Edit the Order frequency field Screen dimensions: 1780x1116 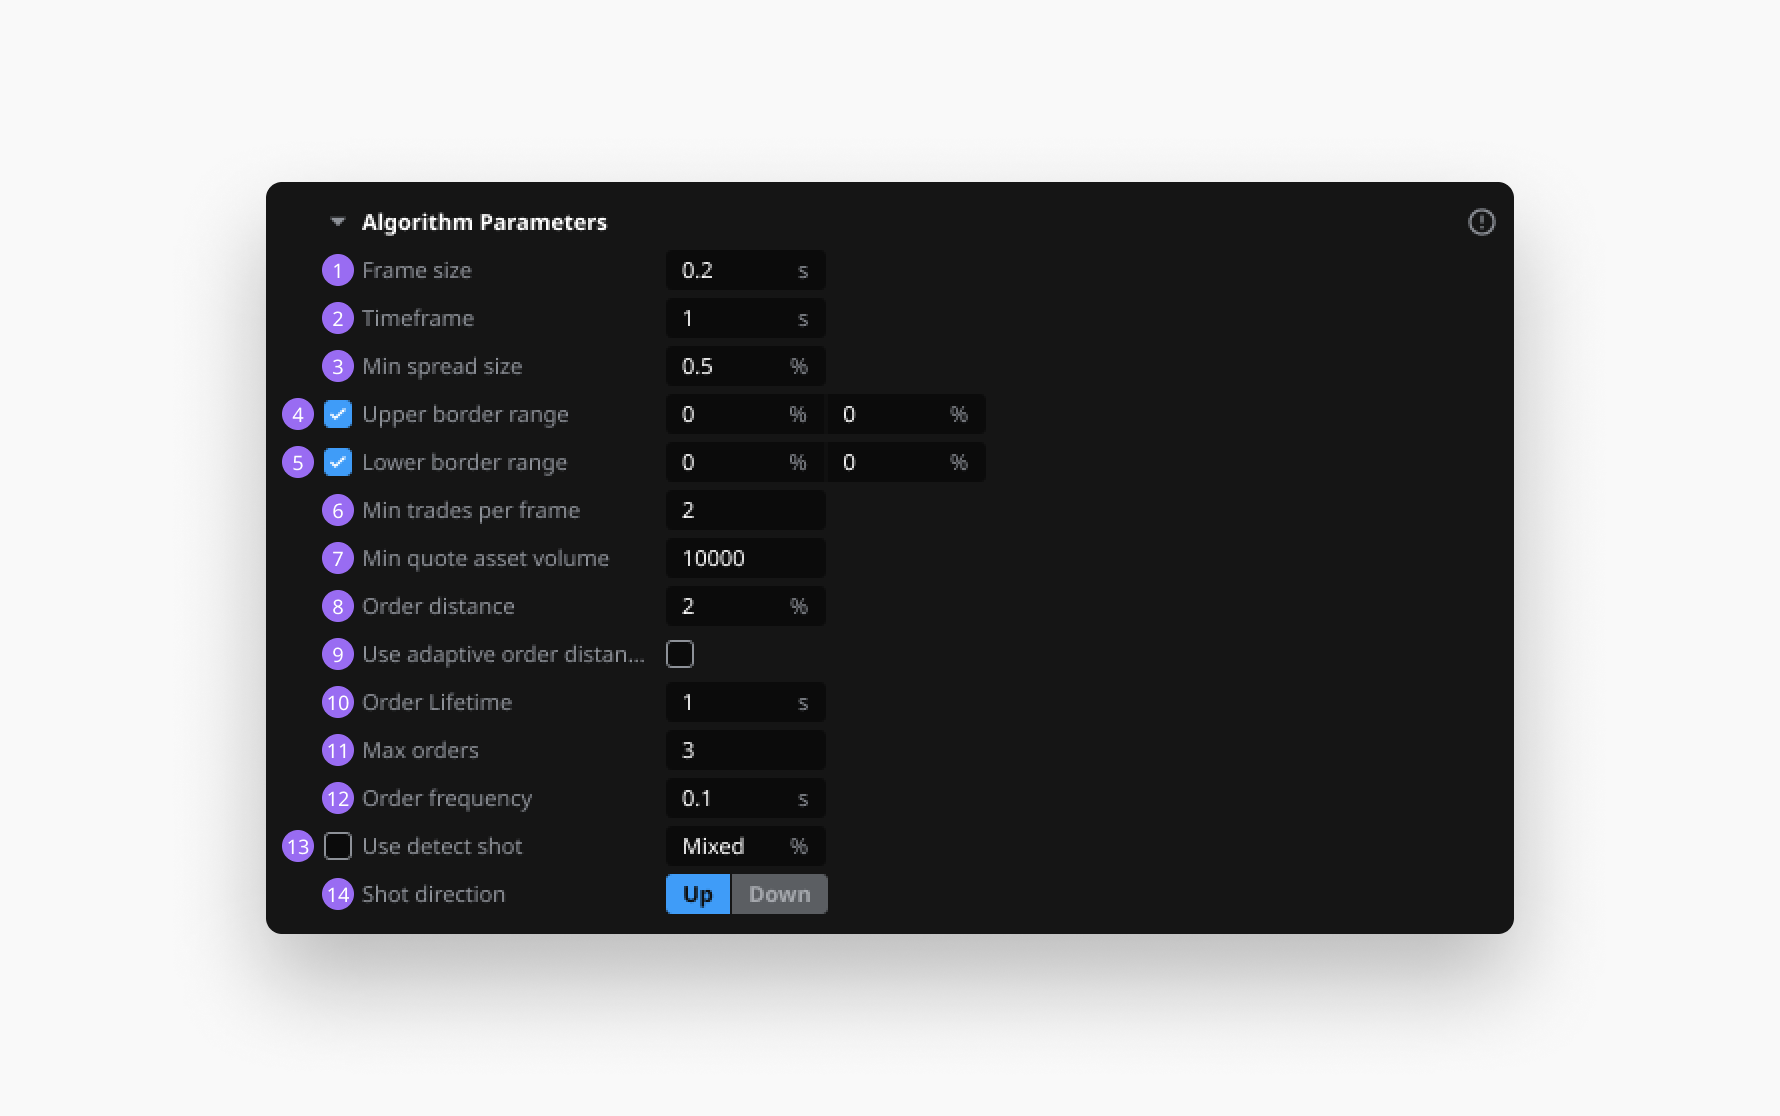732,798
